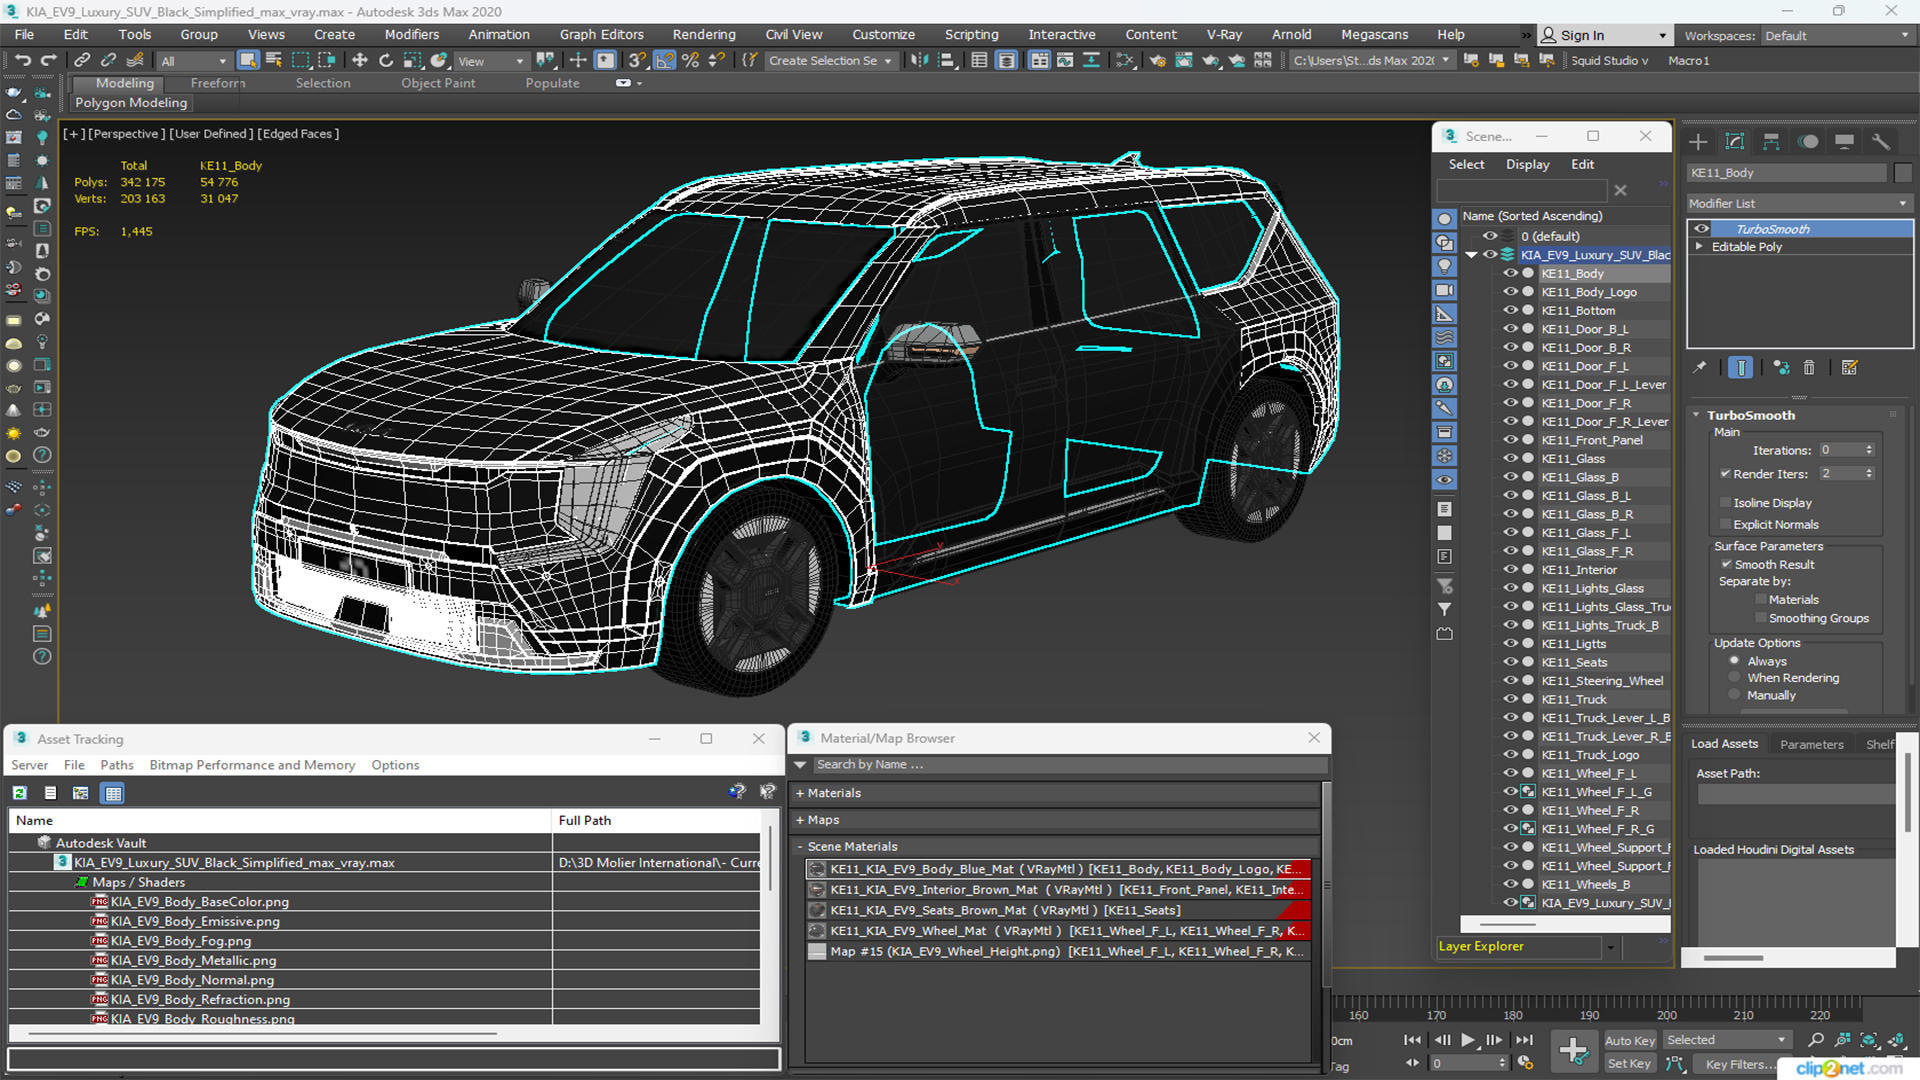Activate the Select Object tool
The width and height of the screenshot is (1920, 1080).
point(248,61)
